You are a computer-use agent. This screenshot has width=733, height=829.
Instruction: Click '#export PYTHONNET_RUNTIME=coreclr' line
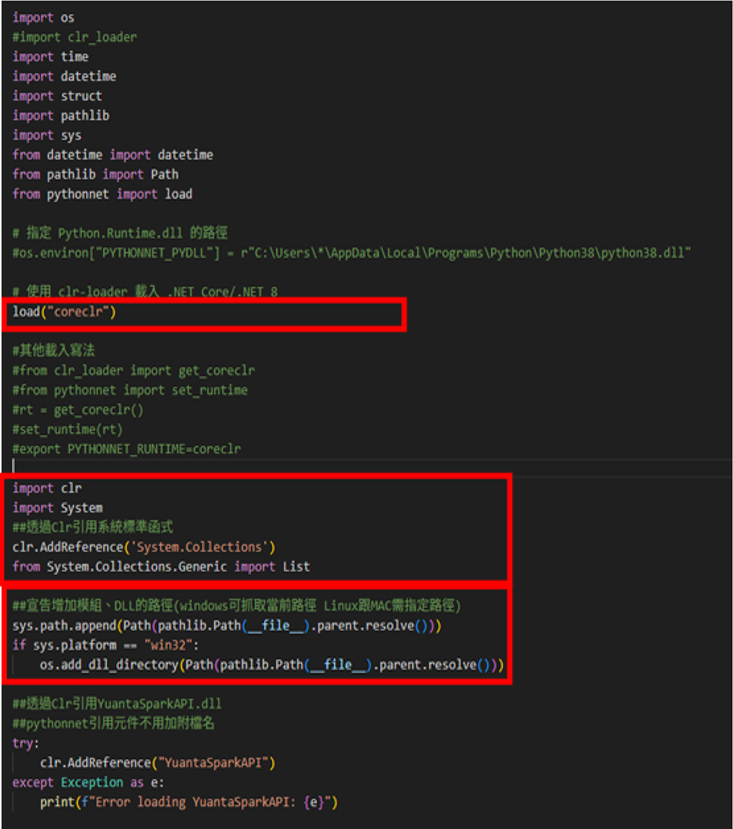(127, 449)
